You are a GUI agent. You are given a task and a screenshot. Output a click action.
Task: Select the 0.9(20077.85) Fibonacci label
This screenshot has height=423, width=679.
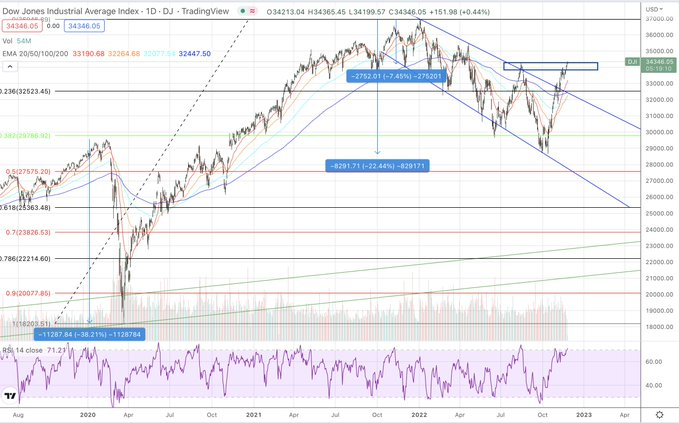[28, 293]
